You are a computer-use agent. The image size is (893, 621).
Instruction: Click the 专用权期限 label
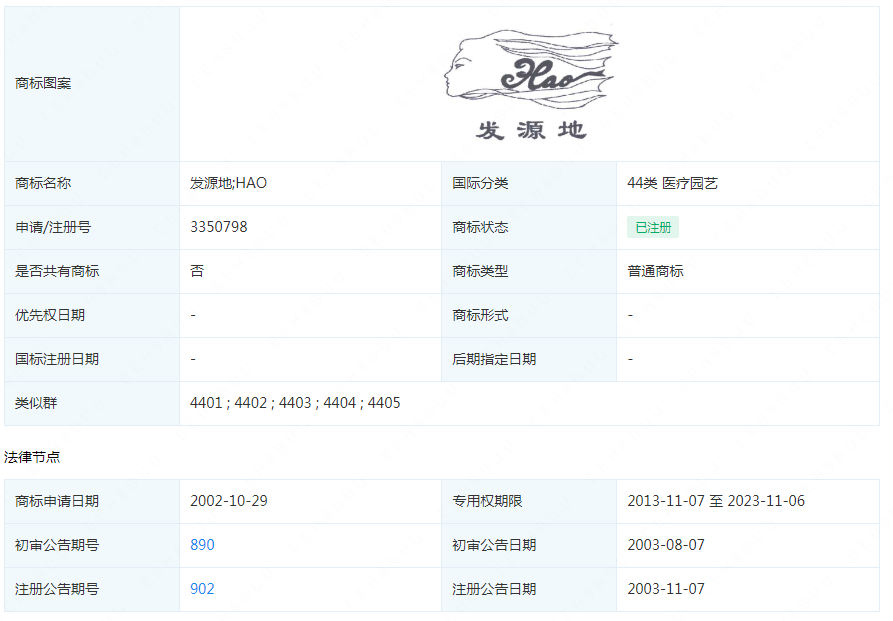pos(488,501)
